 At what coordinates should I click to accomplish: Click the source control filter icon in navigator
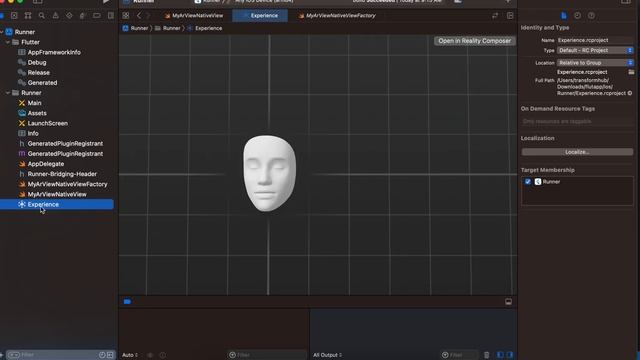[x=110, y=355]
